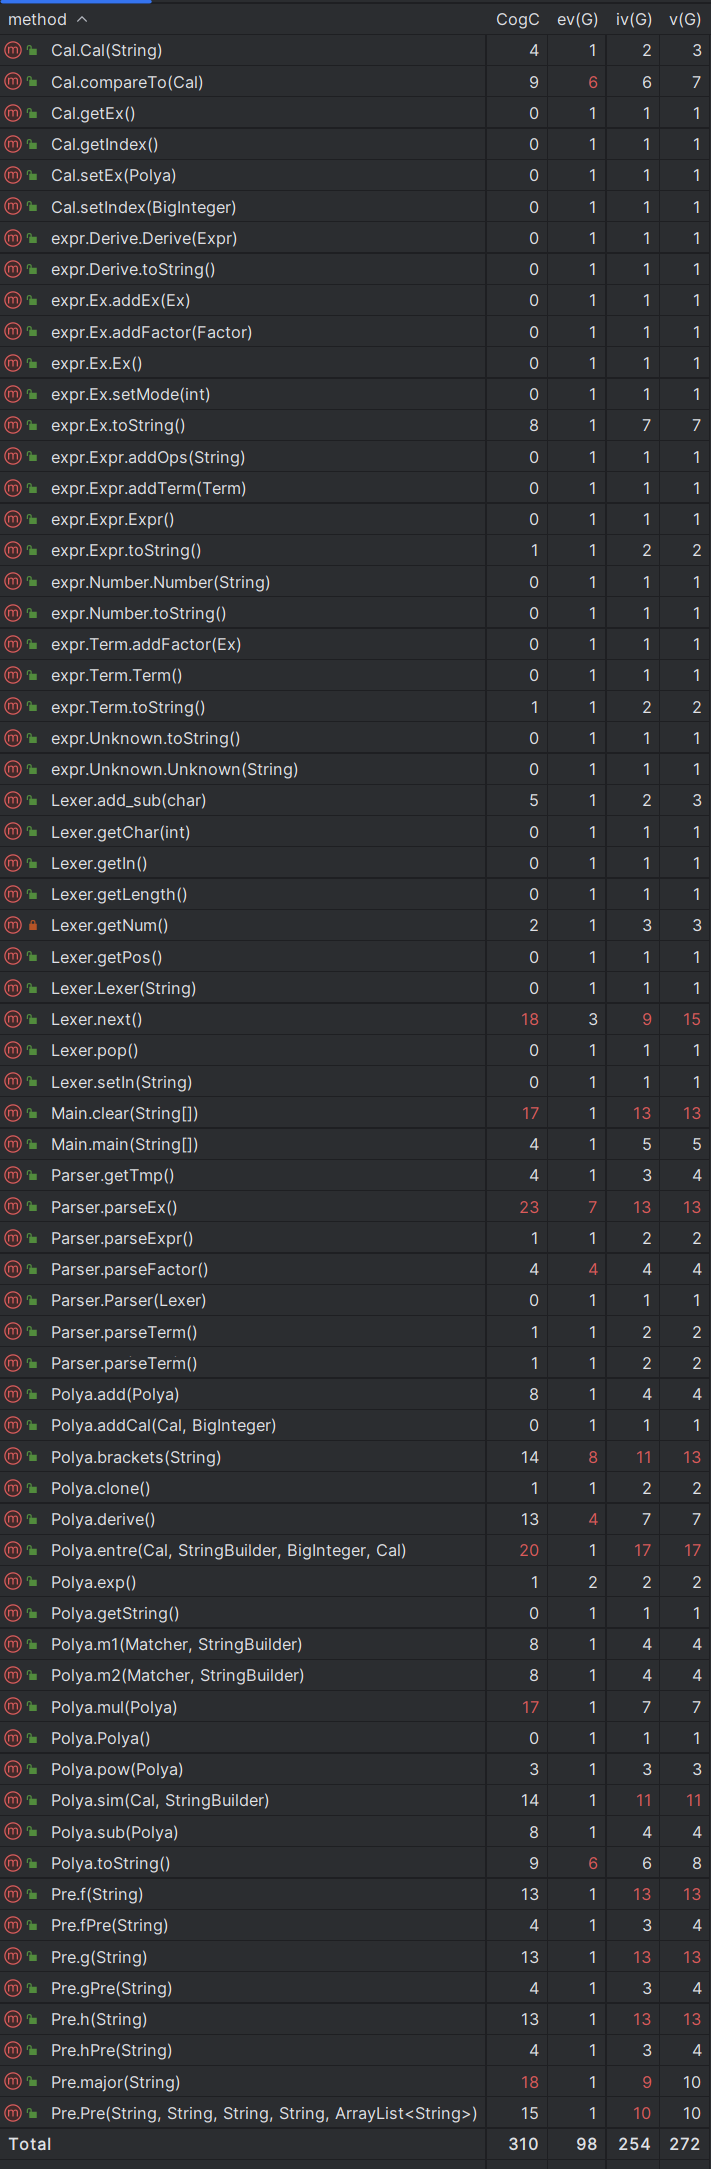Sort by the CogC column header
The width and height of the screenshot is (711, 2169).
tap(517, 19)
